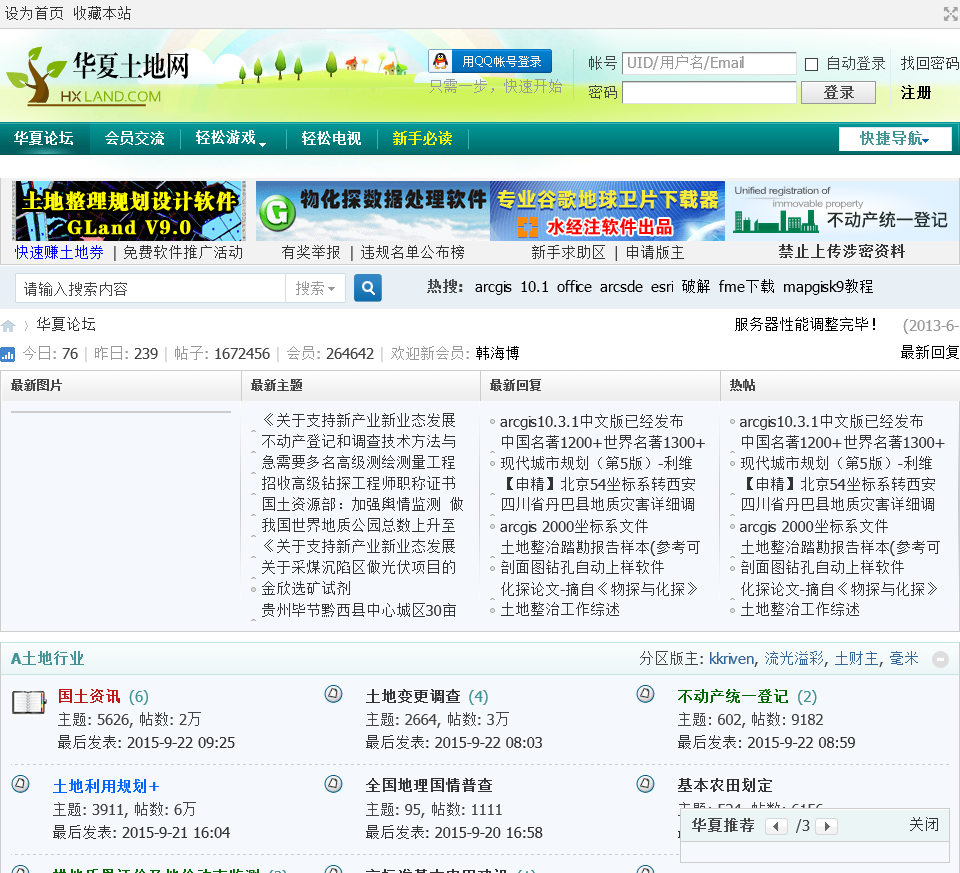Click the 登录 button

pos(838,92)
